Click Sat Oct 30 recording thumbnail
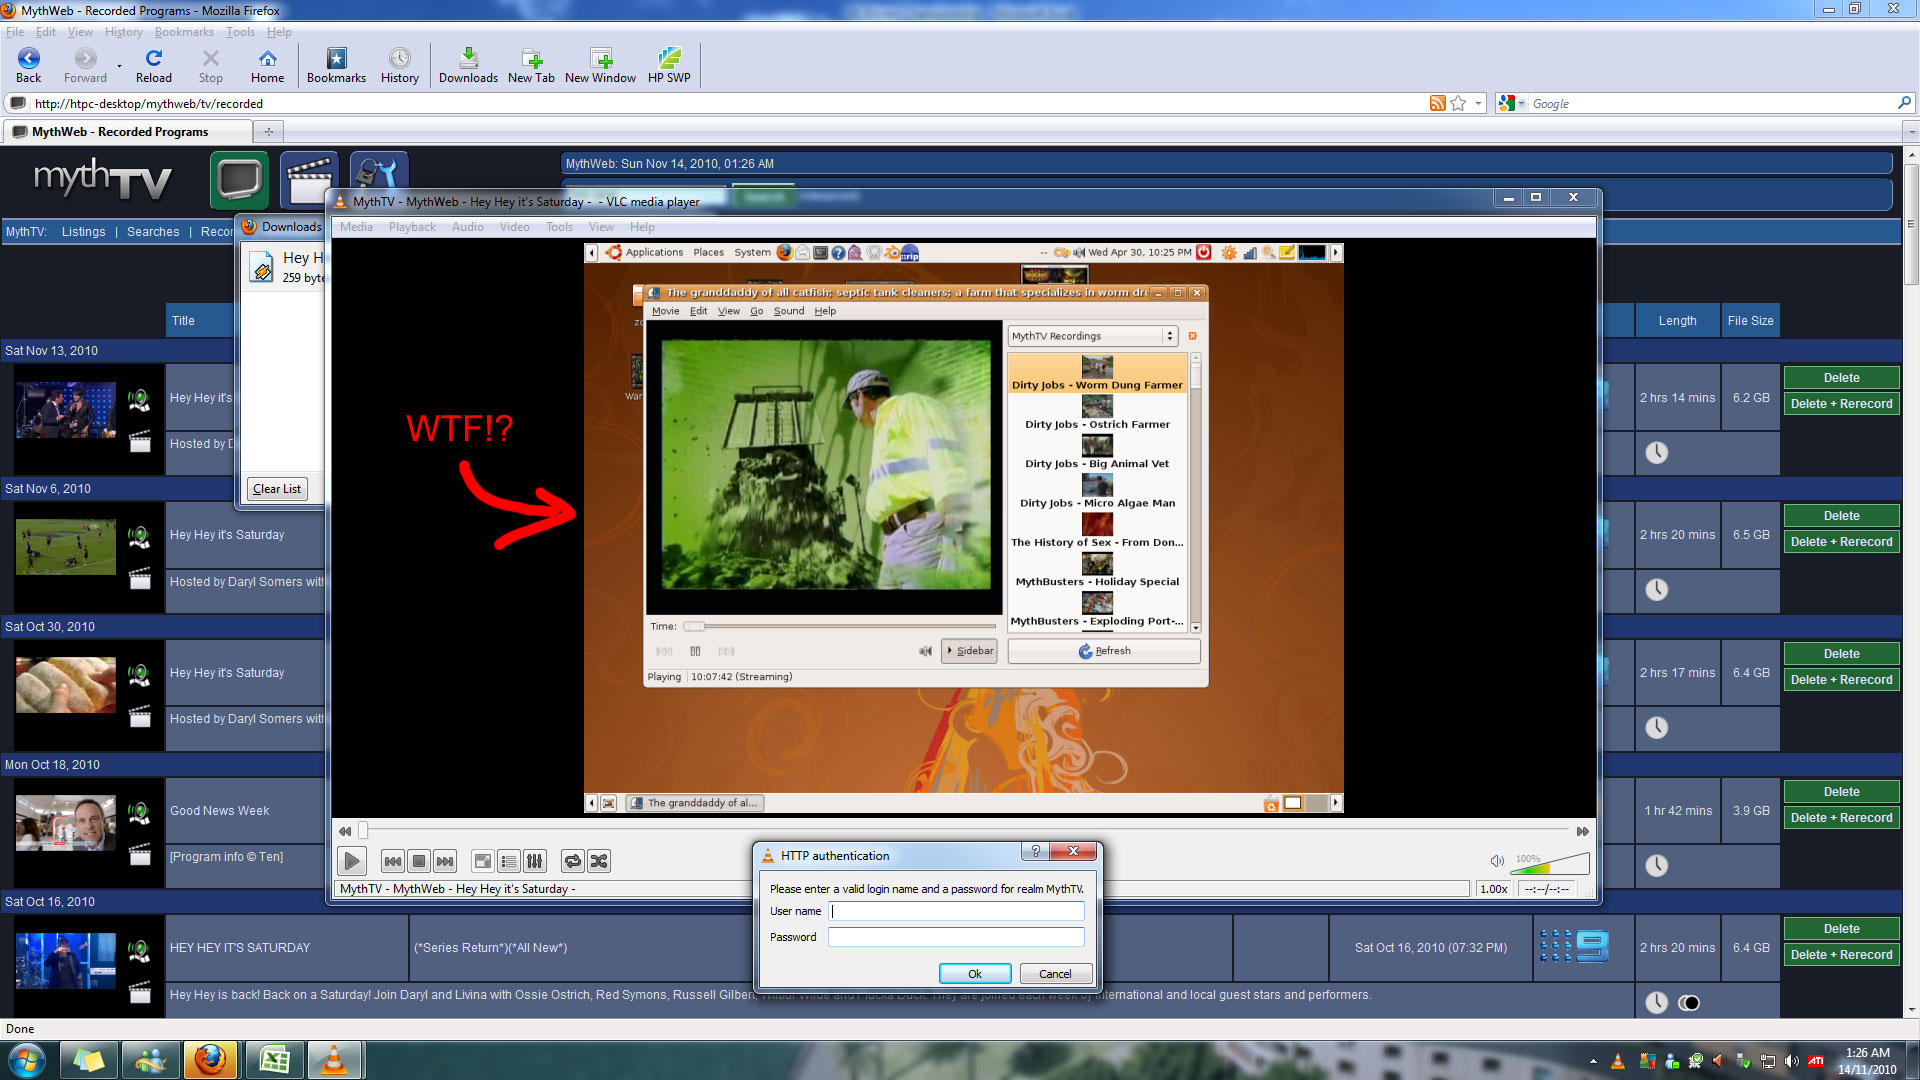The image size is (1920, 1080). (66, 685)
